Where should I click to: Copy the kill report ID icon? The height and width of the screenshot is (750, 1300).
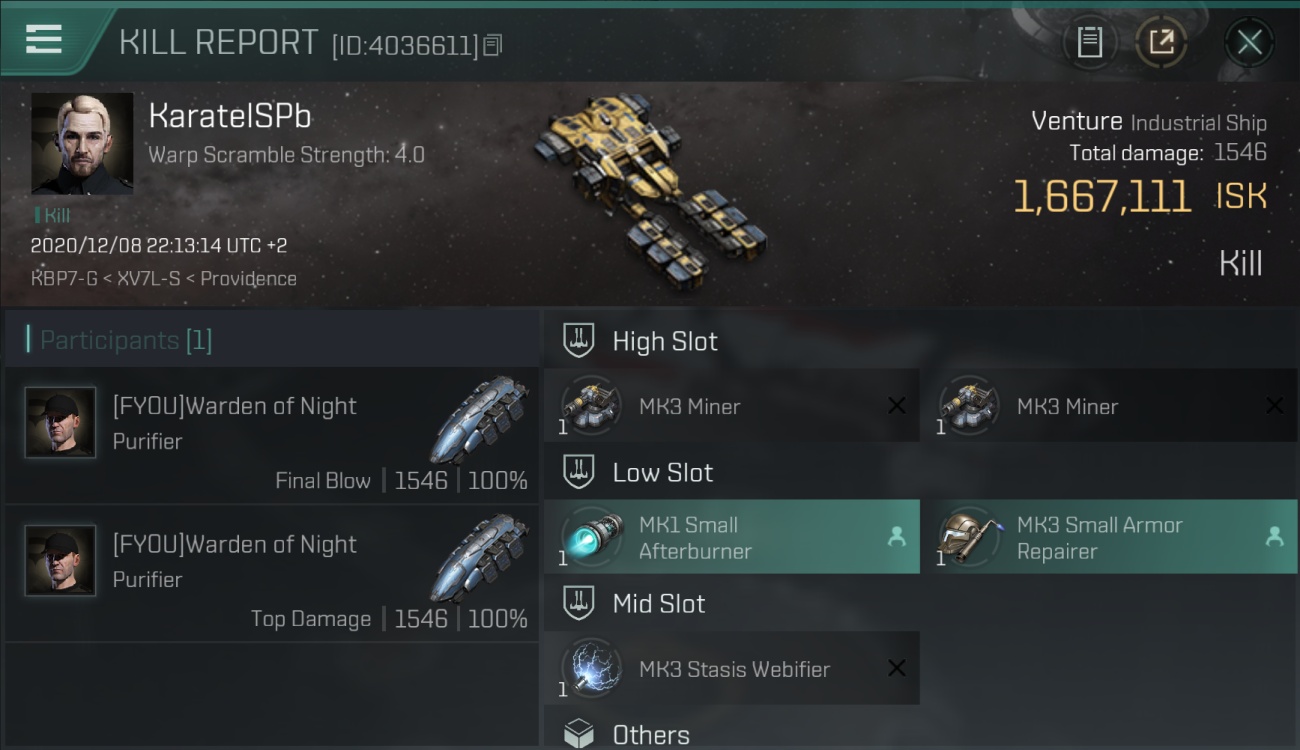[x=492, y=45]
